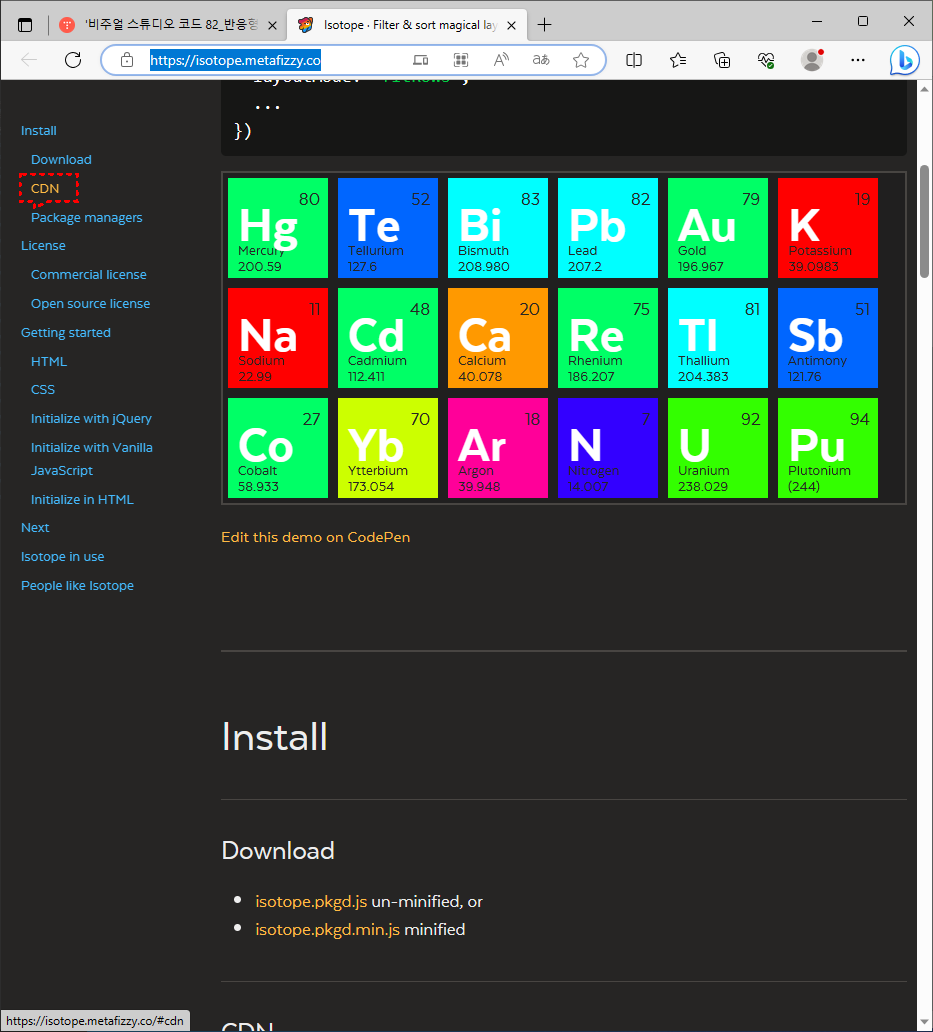Click the browser Refresh icon

click(73, 60)
